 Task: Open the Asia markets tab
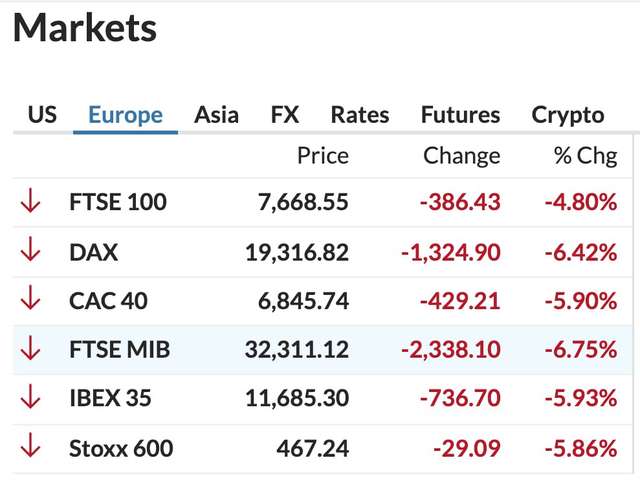pos(216,114)
